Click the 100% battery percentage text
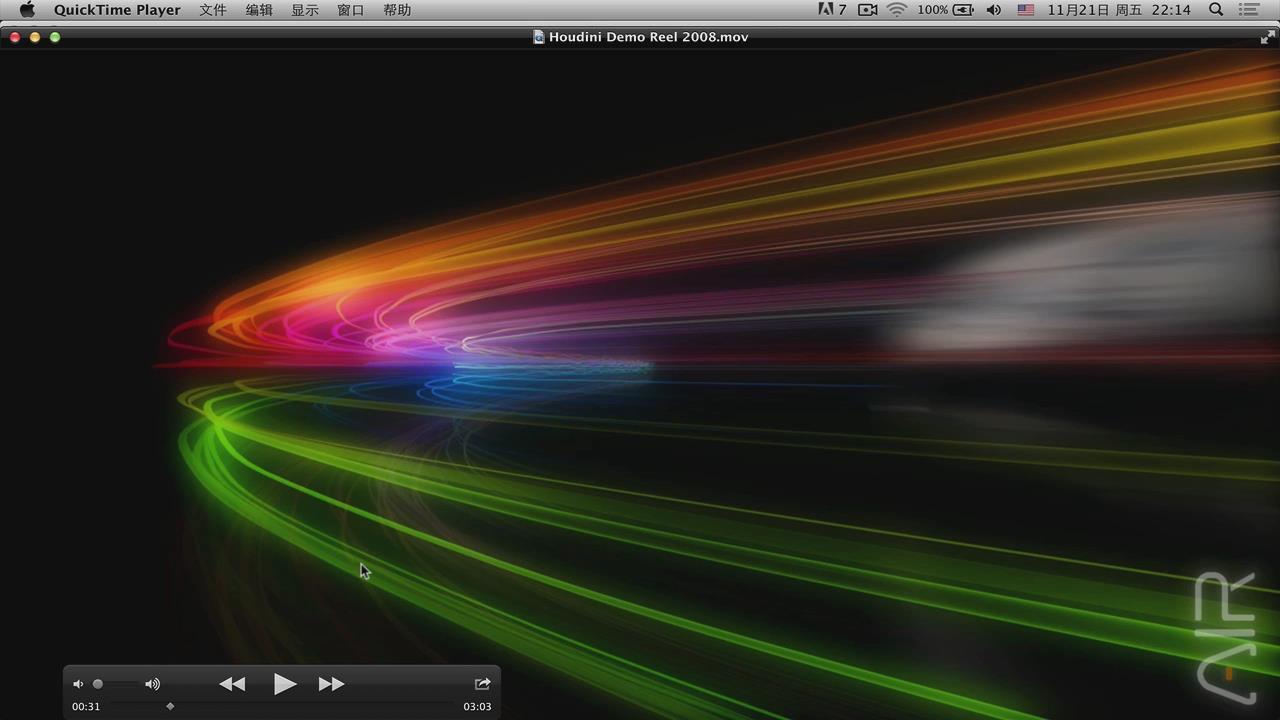 932,10
